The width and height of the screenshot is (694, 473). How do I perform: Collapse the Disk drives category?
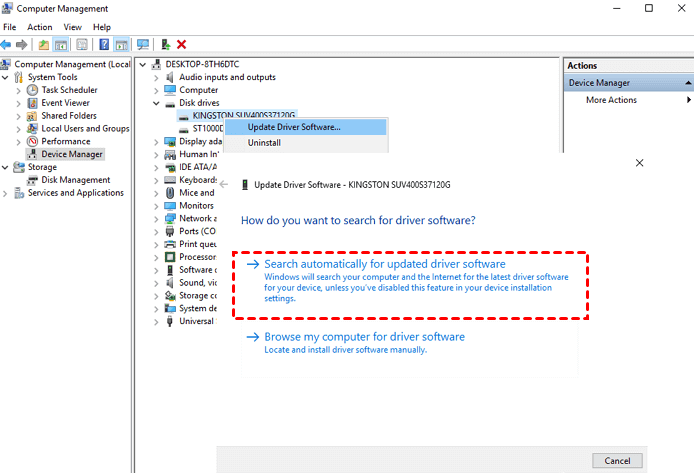[x=156, y=103]
